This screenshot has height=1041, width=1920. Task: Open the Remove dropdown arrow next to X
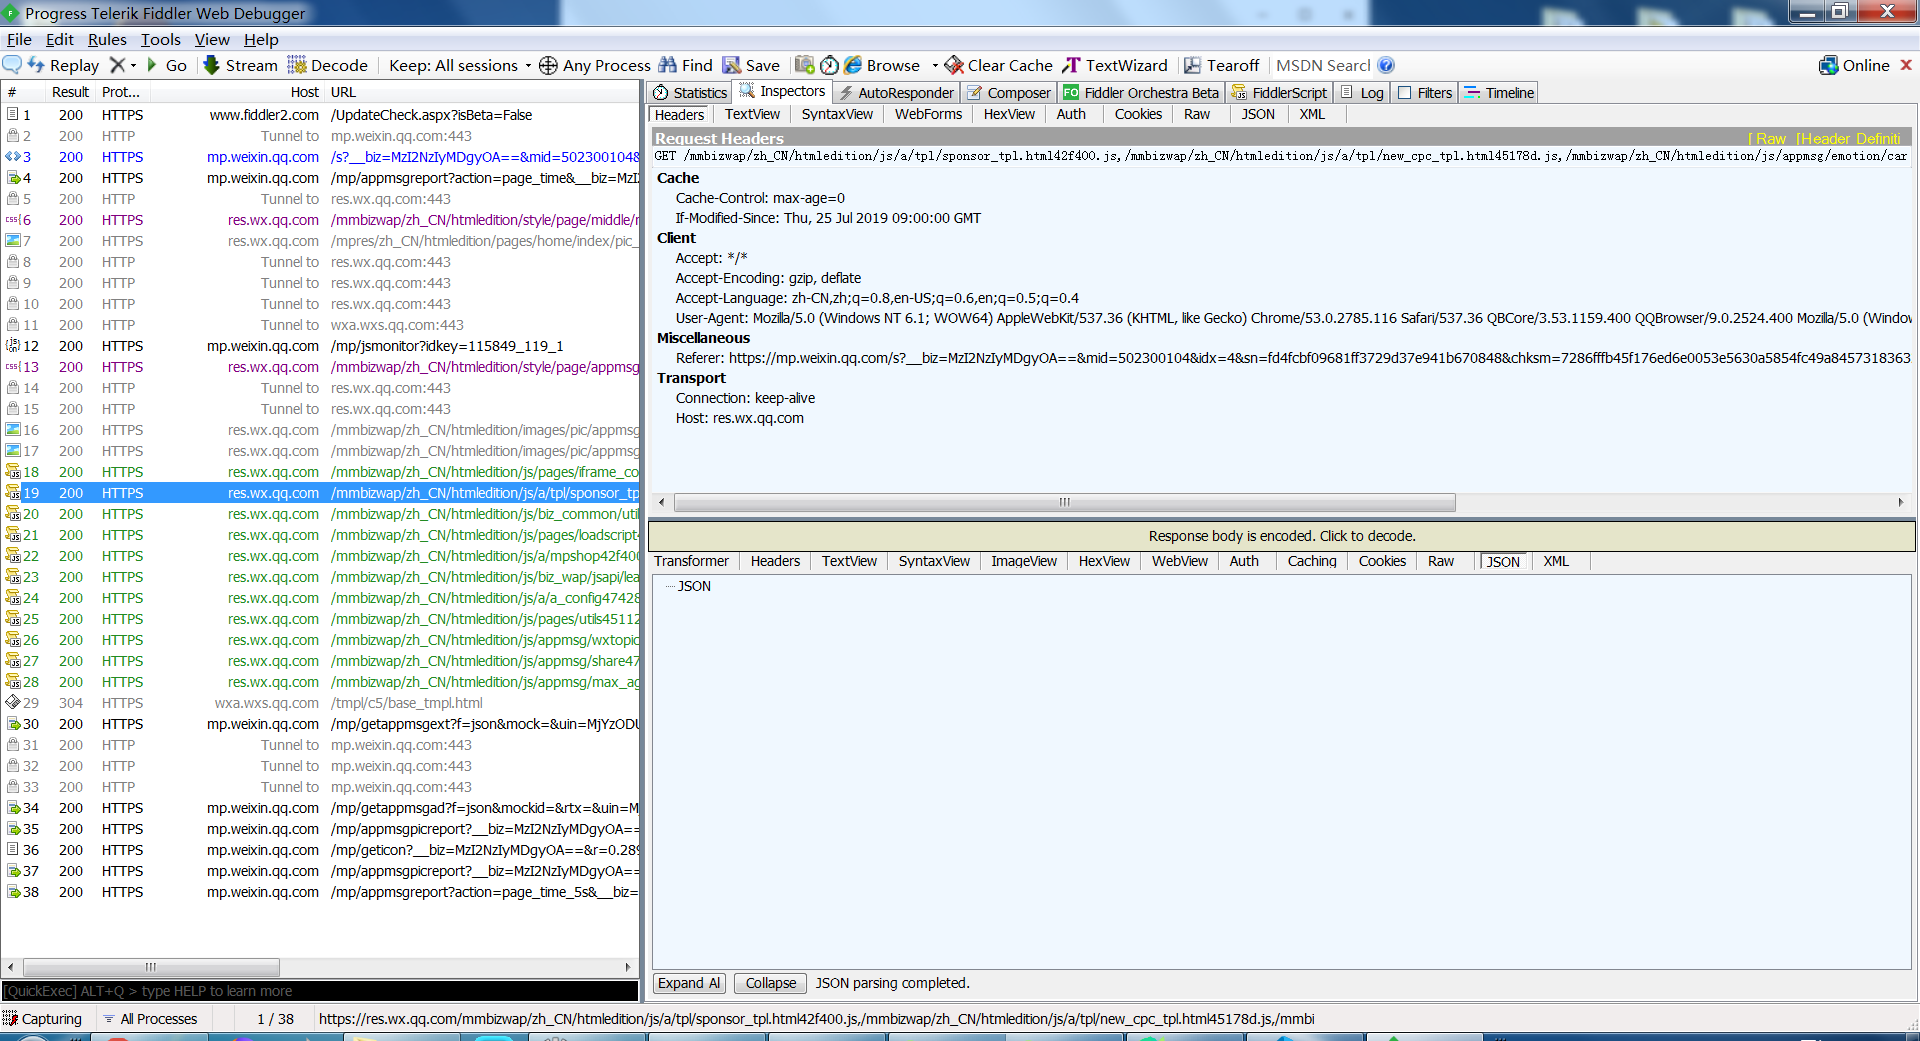pos(133,66)
